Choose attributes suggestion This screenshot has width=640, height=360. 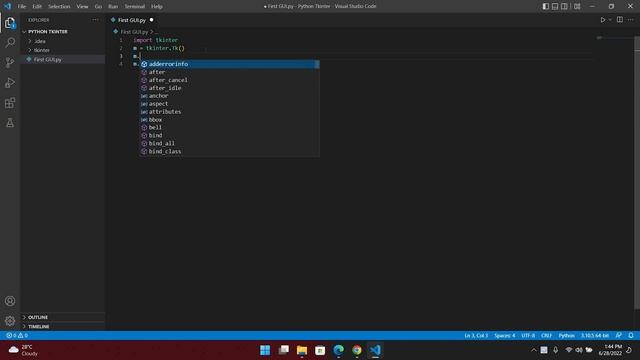click(x=229, y=111)
